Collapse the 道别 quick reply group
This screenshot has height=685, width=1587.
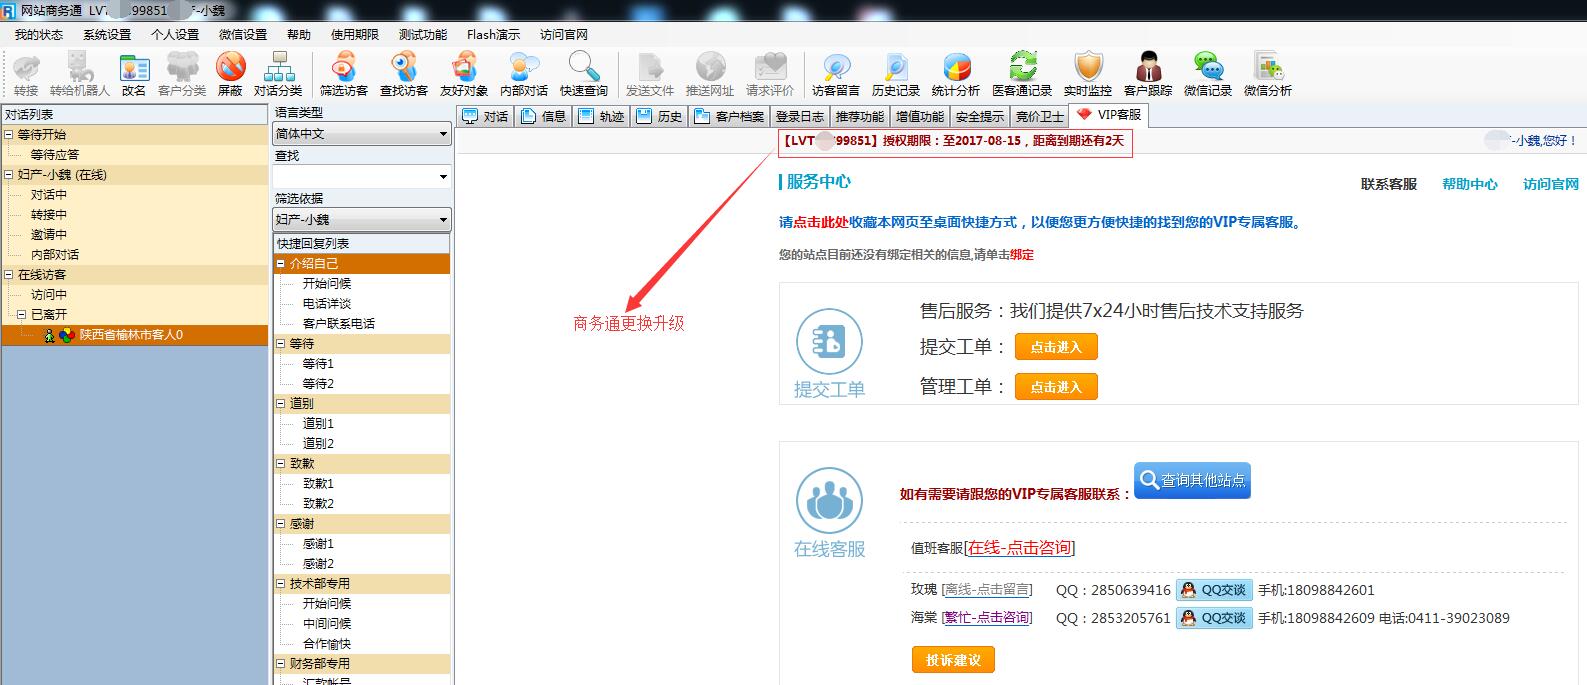281,404
